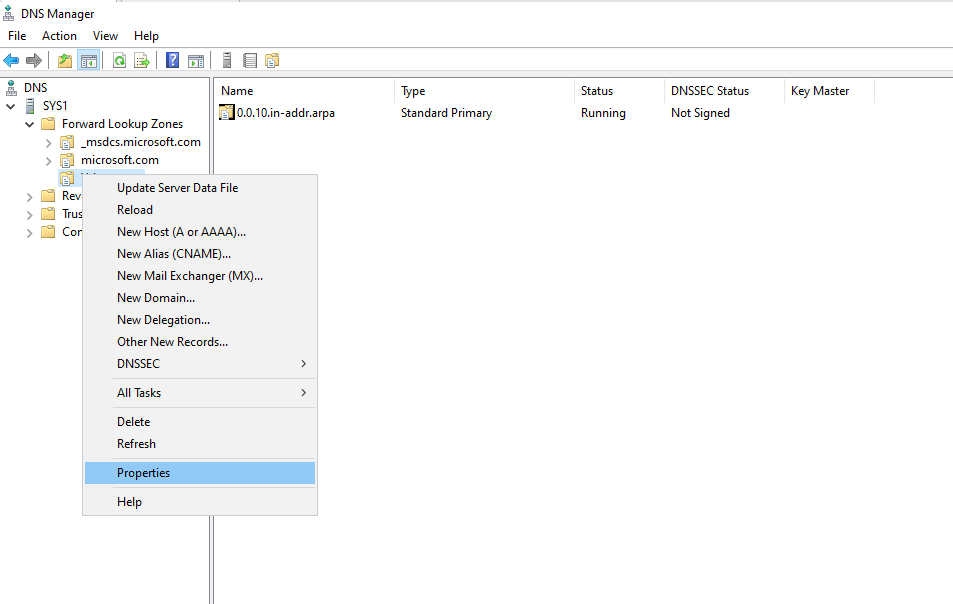Open the Action menu

click(x=59, y=36)
